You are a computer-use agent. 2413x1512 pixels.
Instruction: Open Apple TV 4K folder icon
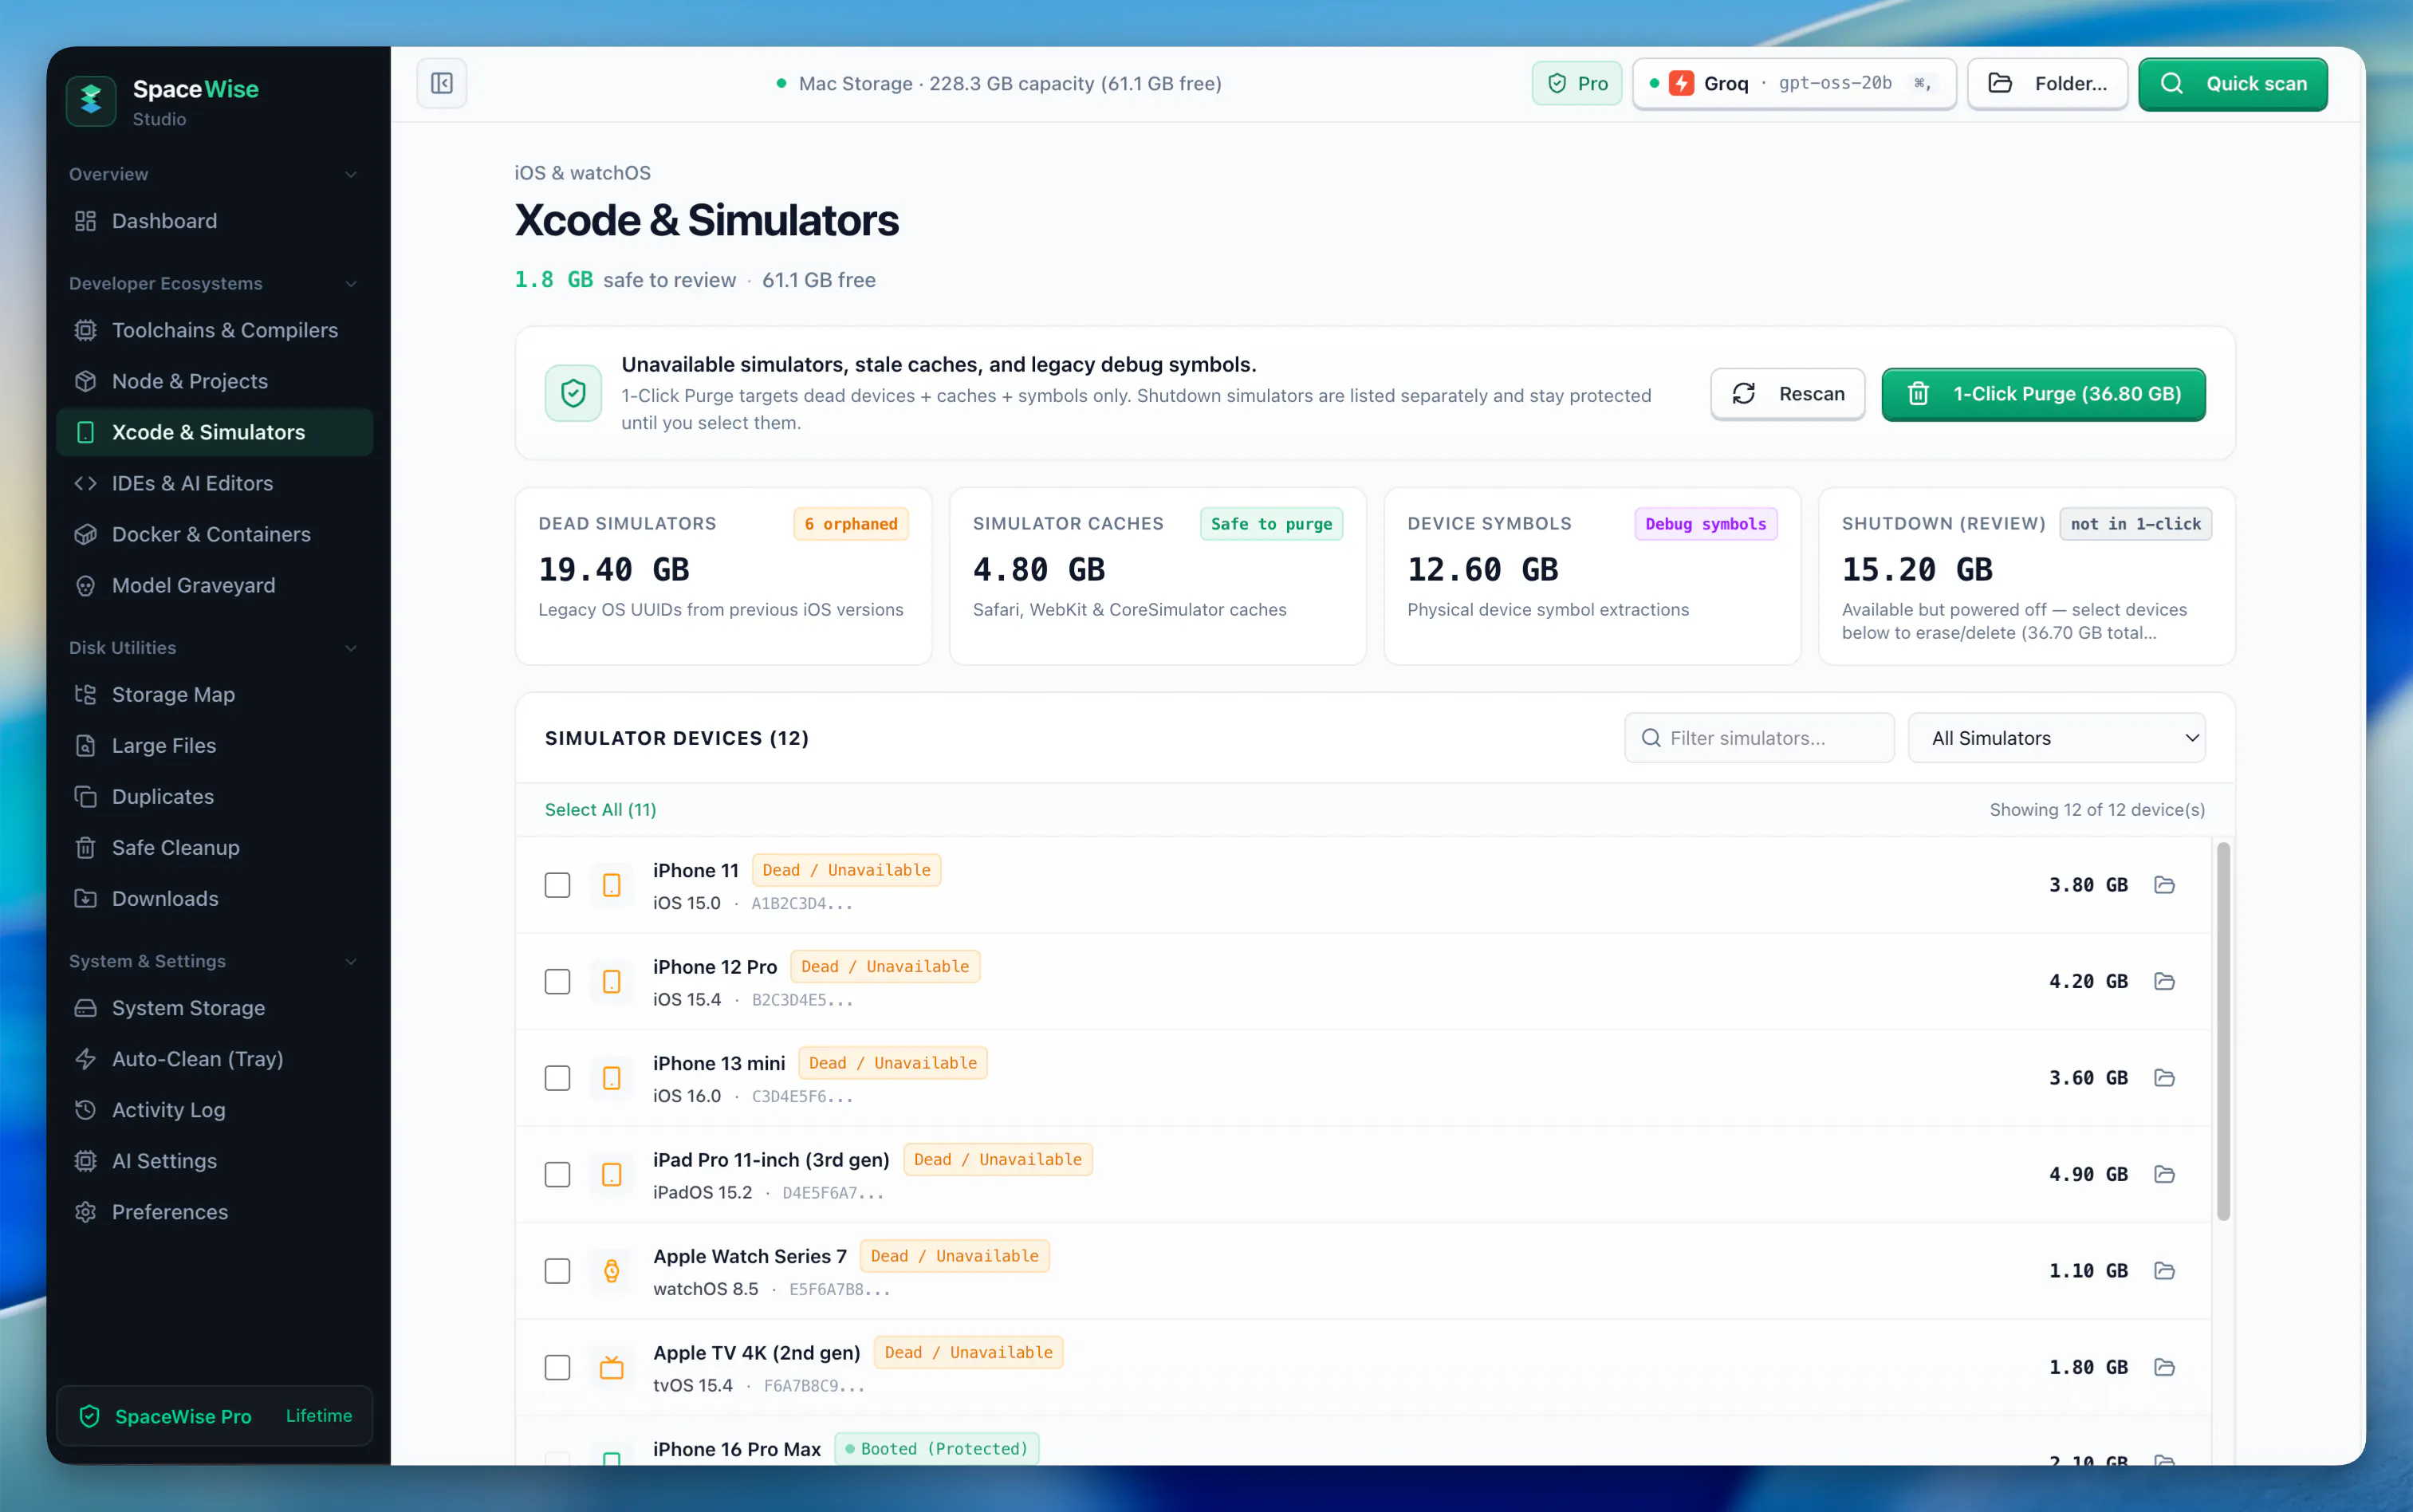coord(2164,1367)
